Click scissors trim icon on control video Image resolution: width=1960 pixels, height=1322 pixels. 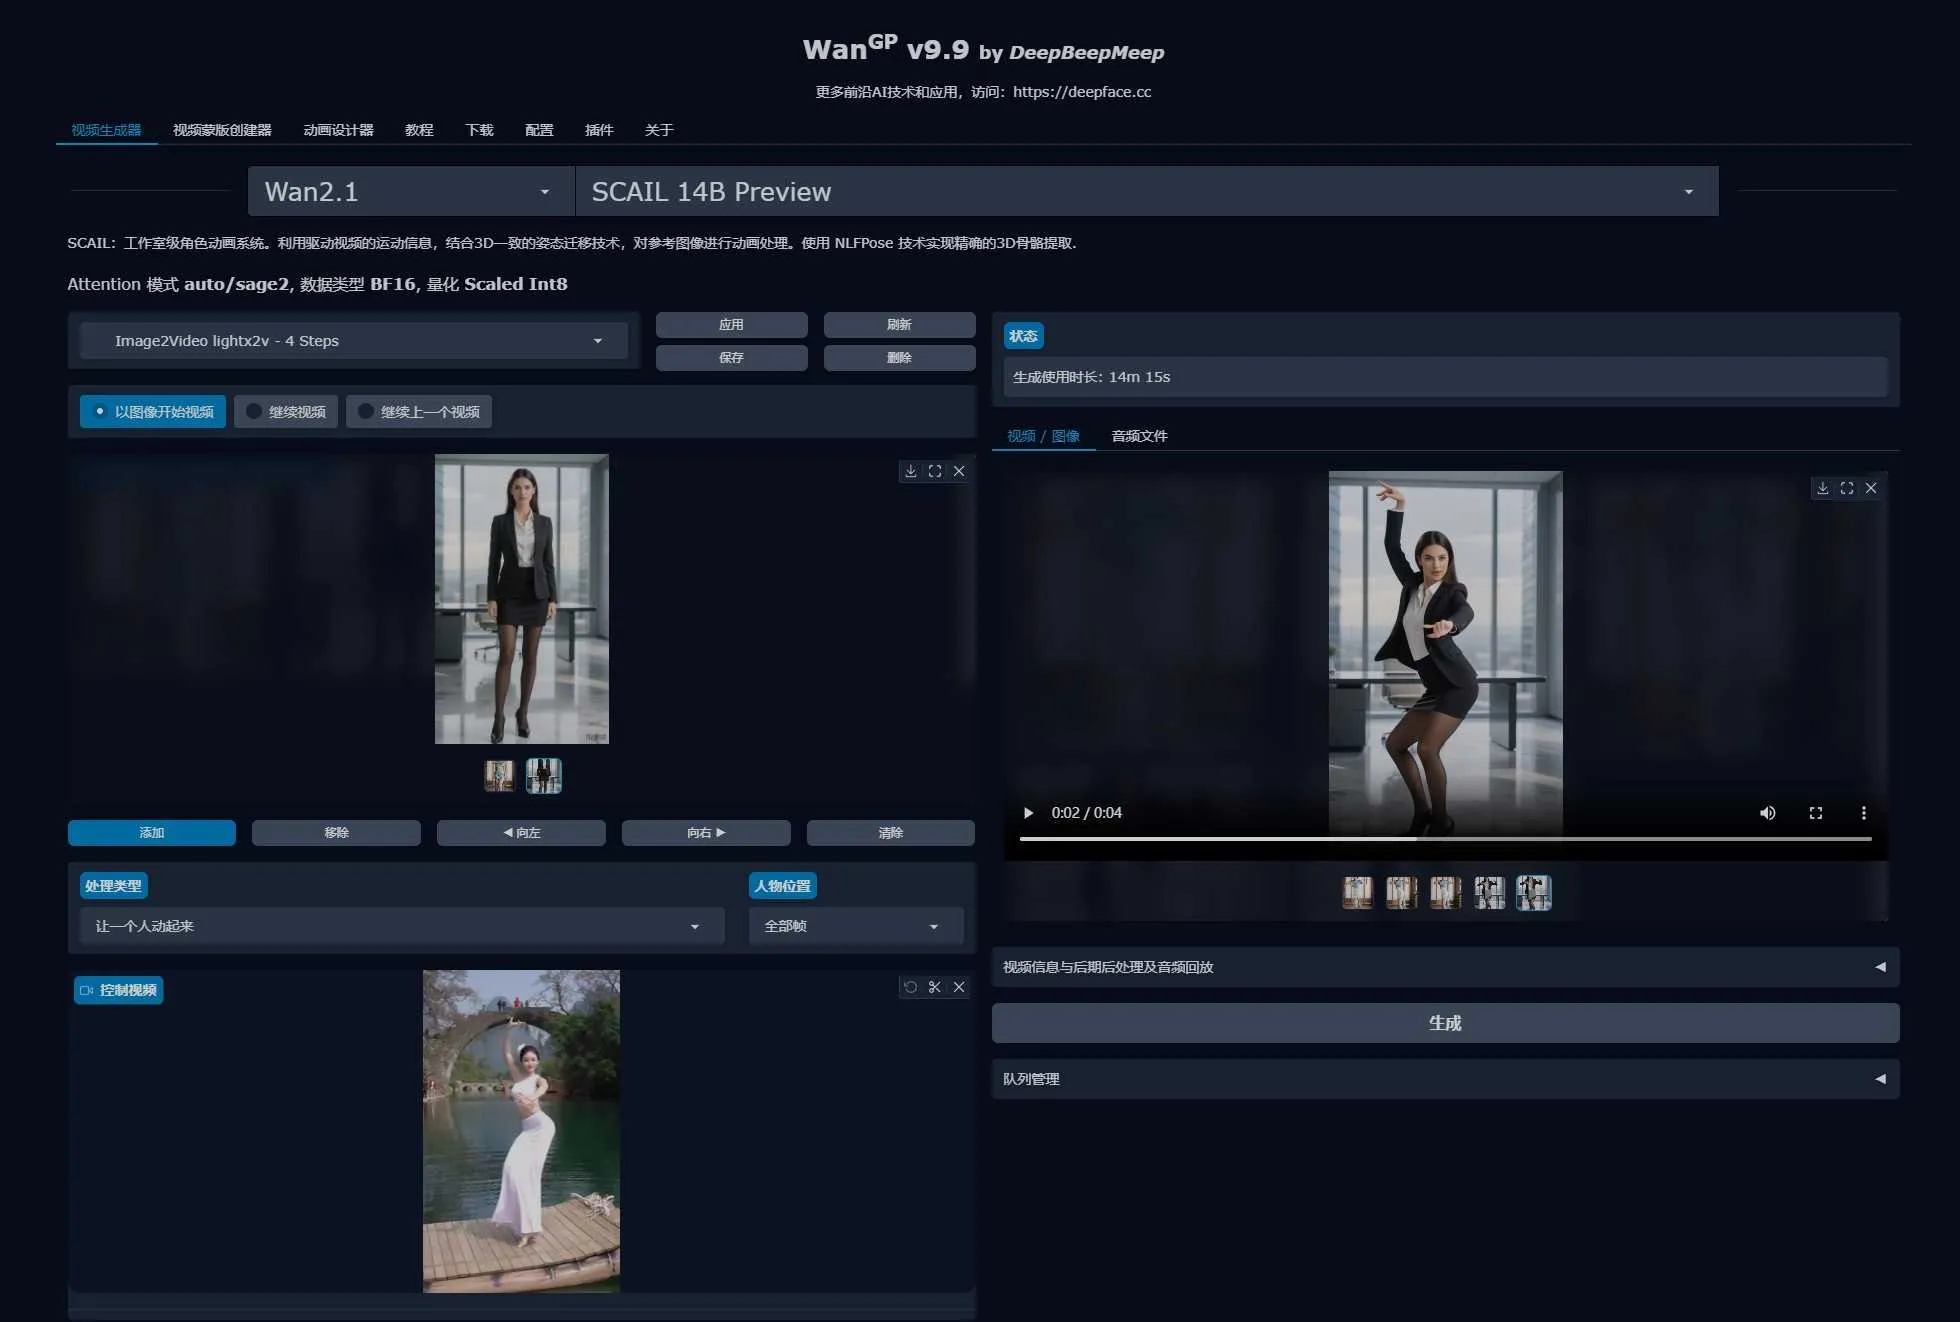click(935, 987)
